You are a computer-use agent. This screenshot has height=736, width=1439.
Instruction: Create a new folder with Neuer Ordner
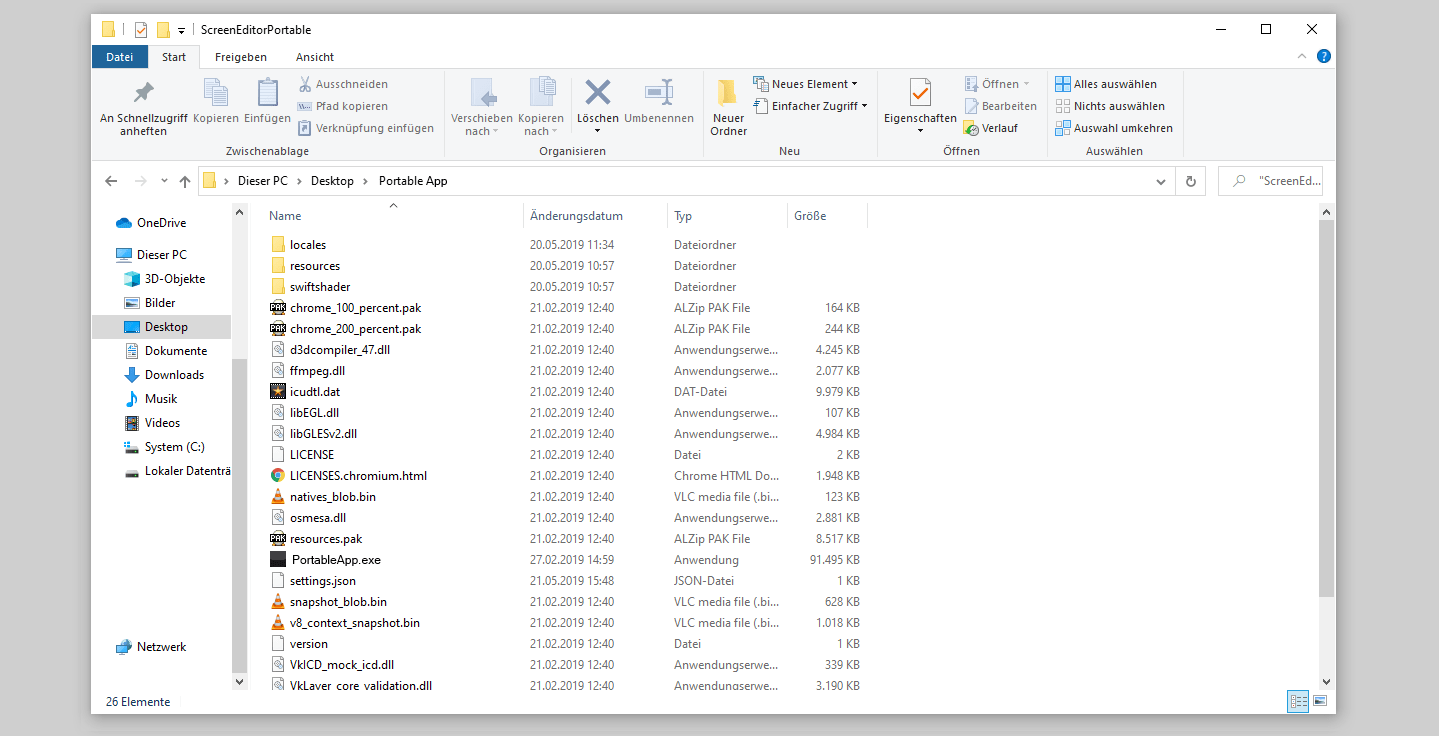(728, 93)
